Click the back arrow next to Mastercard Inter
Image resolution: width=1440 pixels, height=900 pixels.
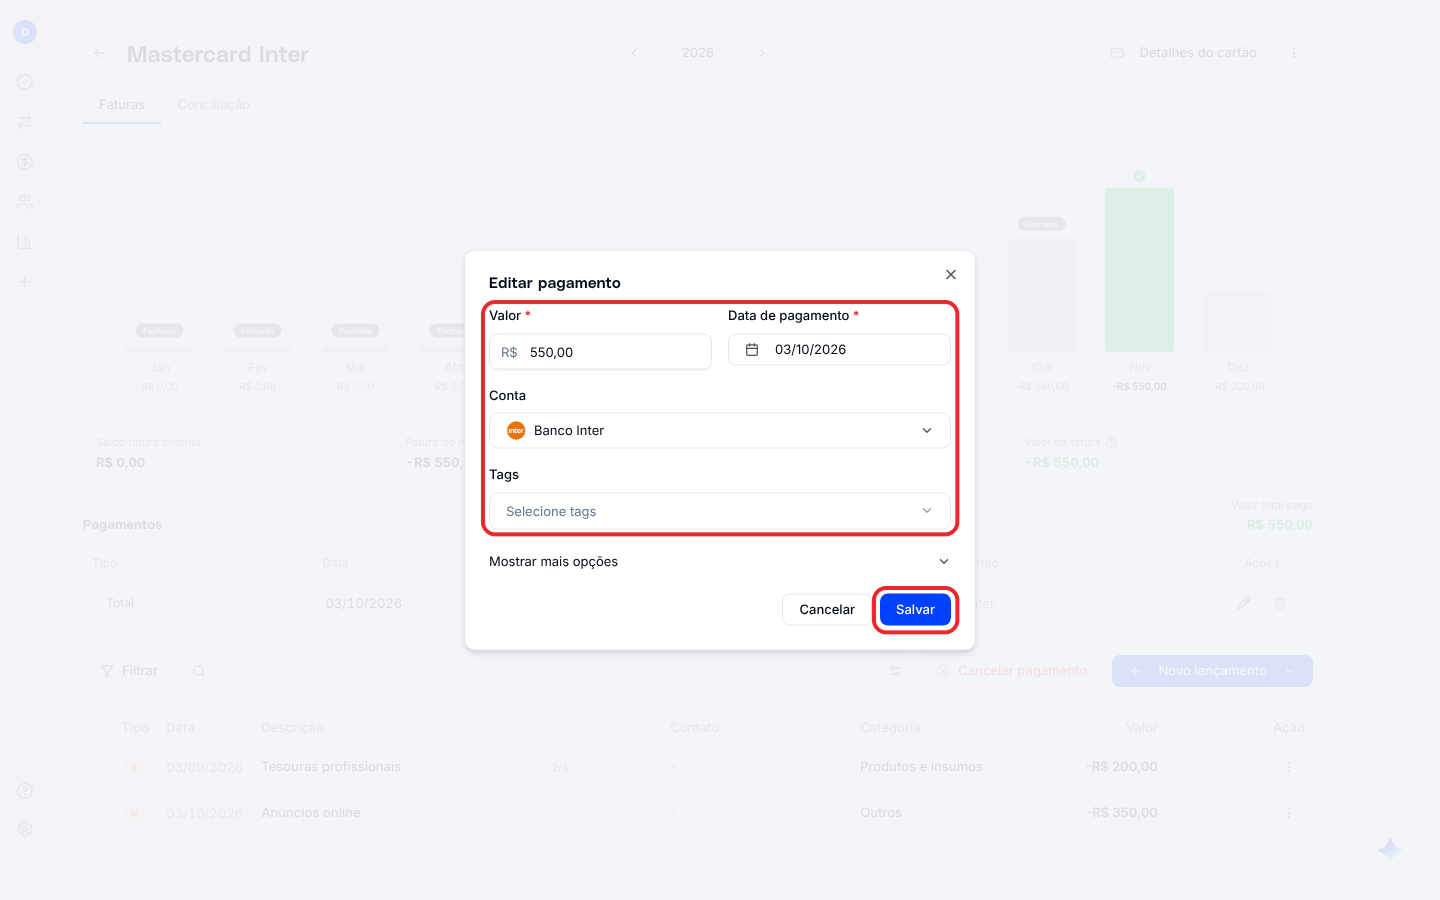click(98, 53)
